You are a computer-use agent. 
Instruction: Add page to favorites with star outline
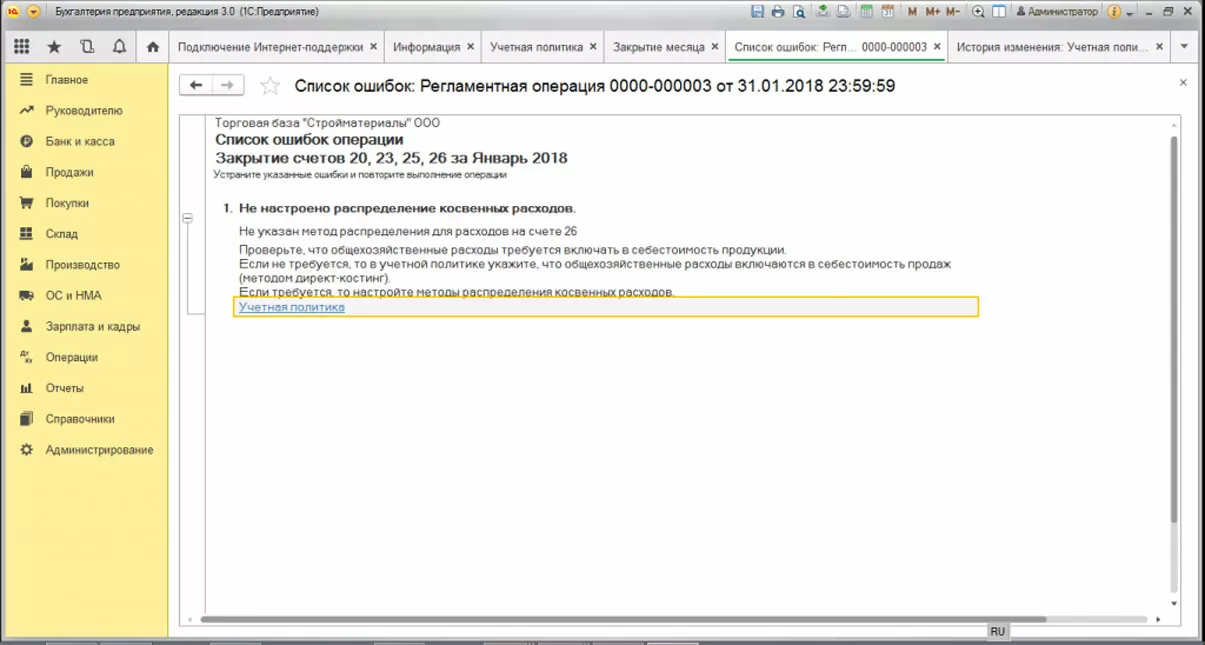[270, 86]
